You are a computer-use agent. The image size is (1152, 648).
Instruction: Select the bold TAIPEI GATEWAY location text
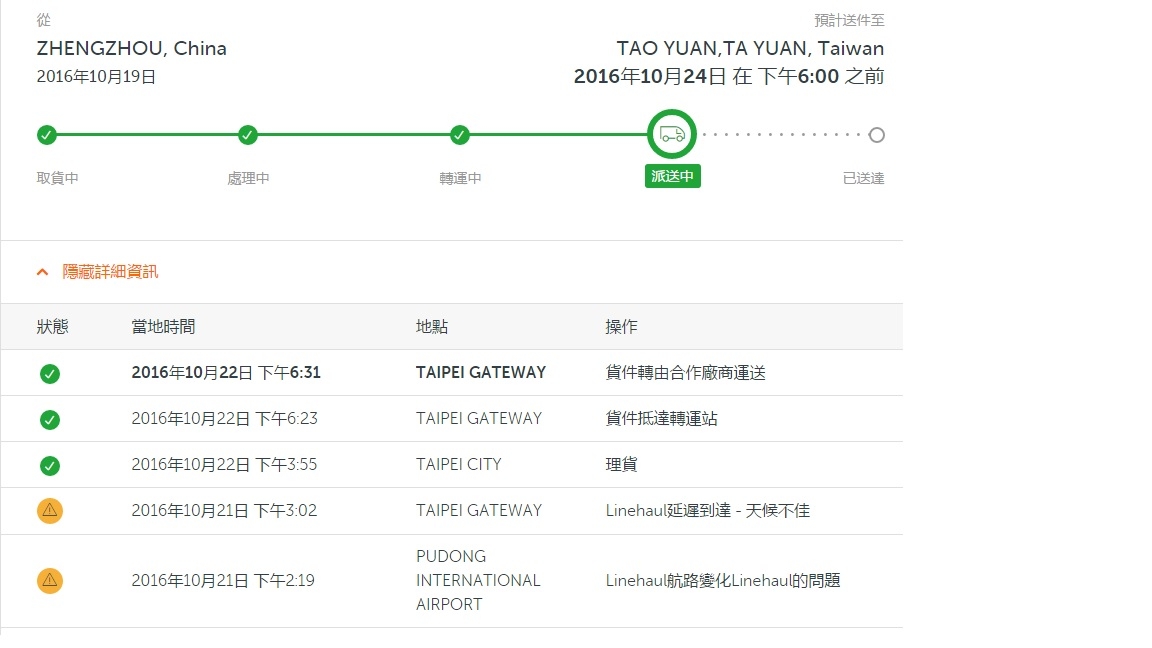pos(480,372)
